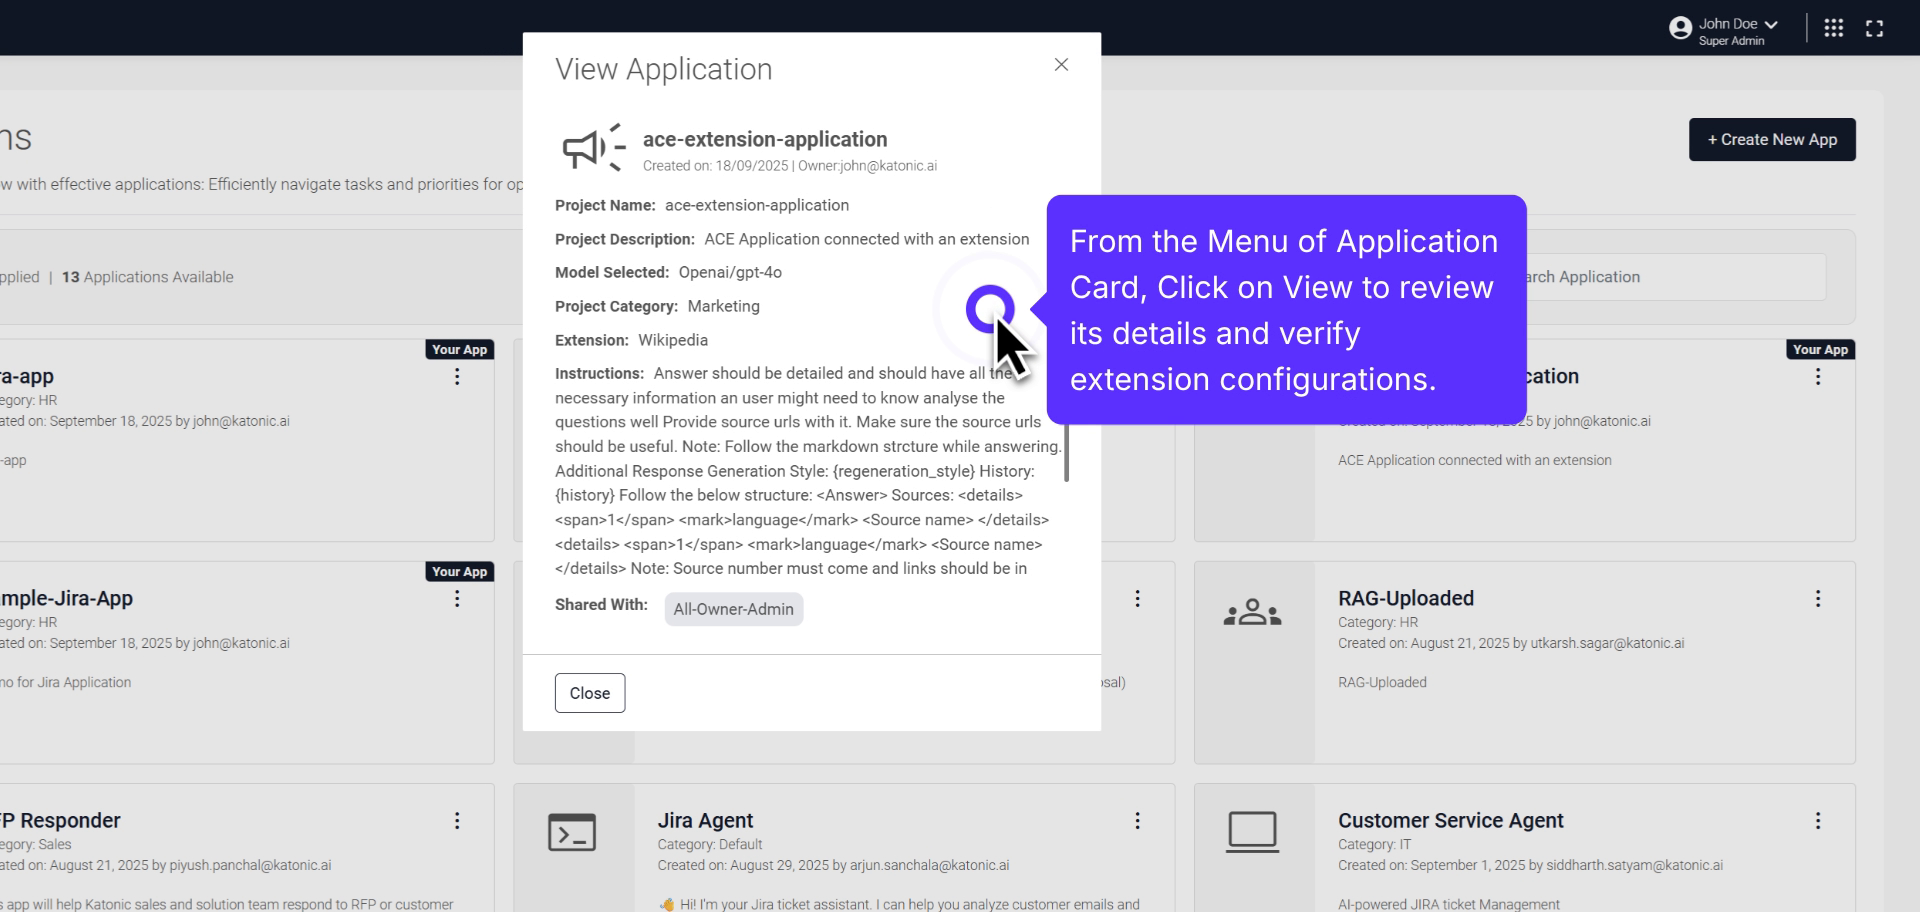1920x912 pixels.
Task: Click the RAG-Uploaded people icon
Action: [x=1253, y=612]
